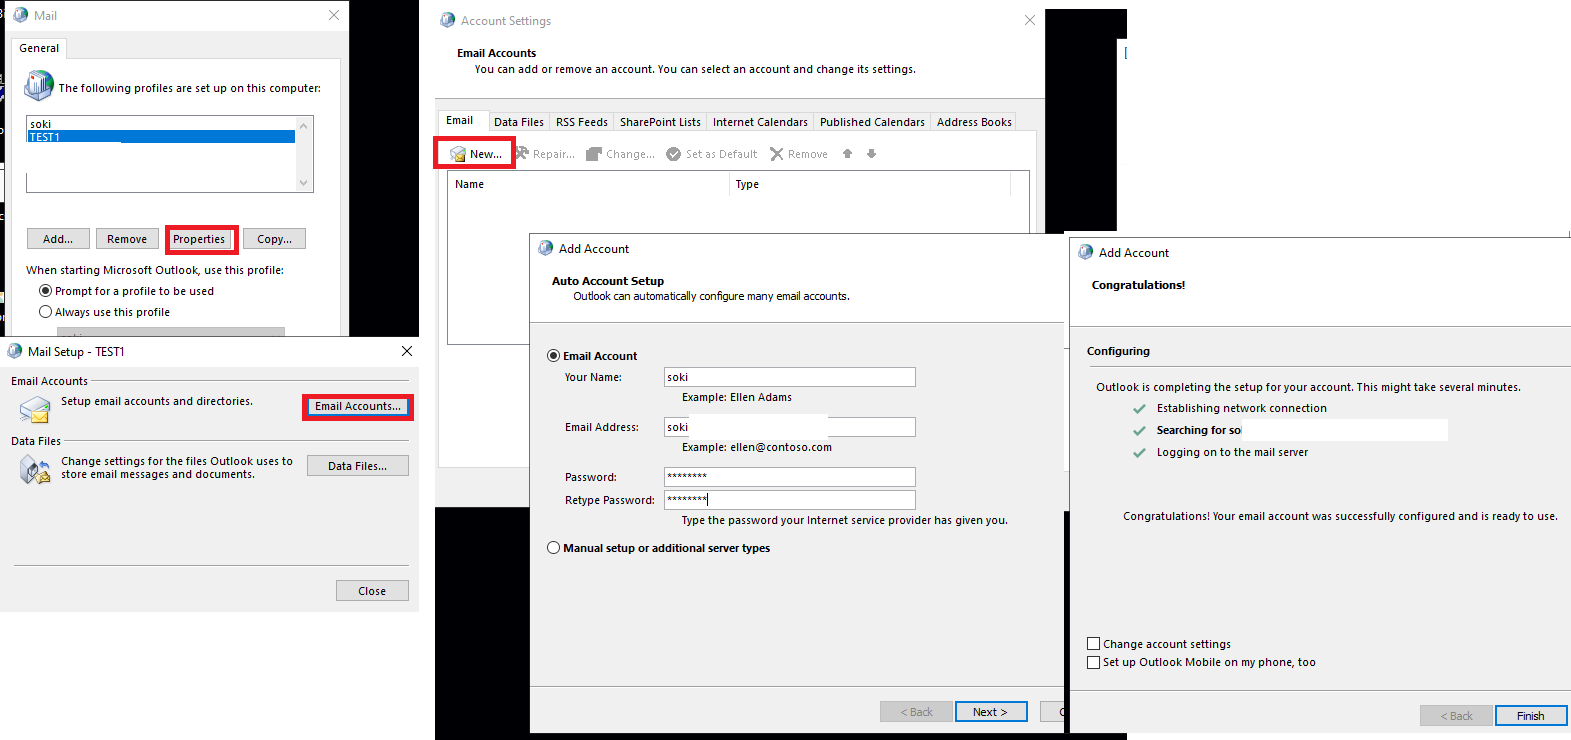Open Email Accounts... in Mail Setup
Image resolution: width=1571 pixels, height=740 pixels.
pos(357,406)
